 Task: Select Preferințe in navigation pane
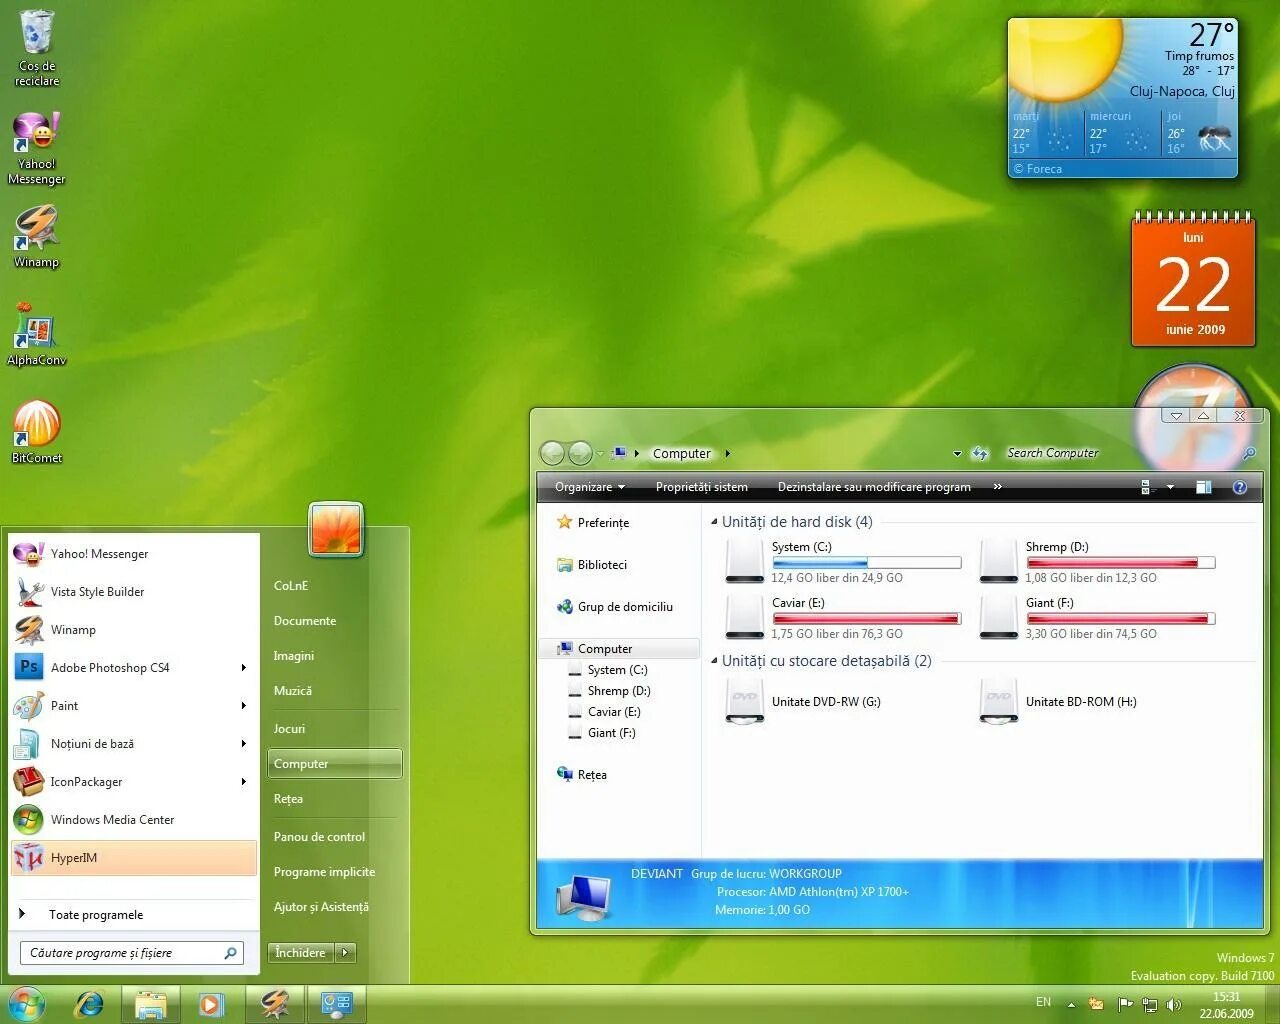(x=592, y=523)
